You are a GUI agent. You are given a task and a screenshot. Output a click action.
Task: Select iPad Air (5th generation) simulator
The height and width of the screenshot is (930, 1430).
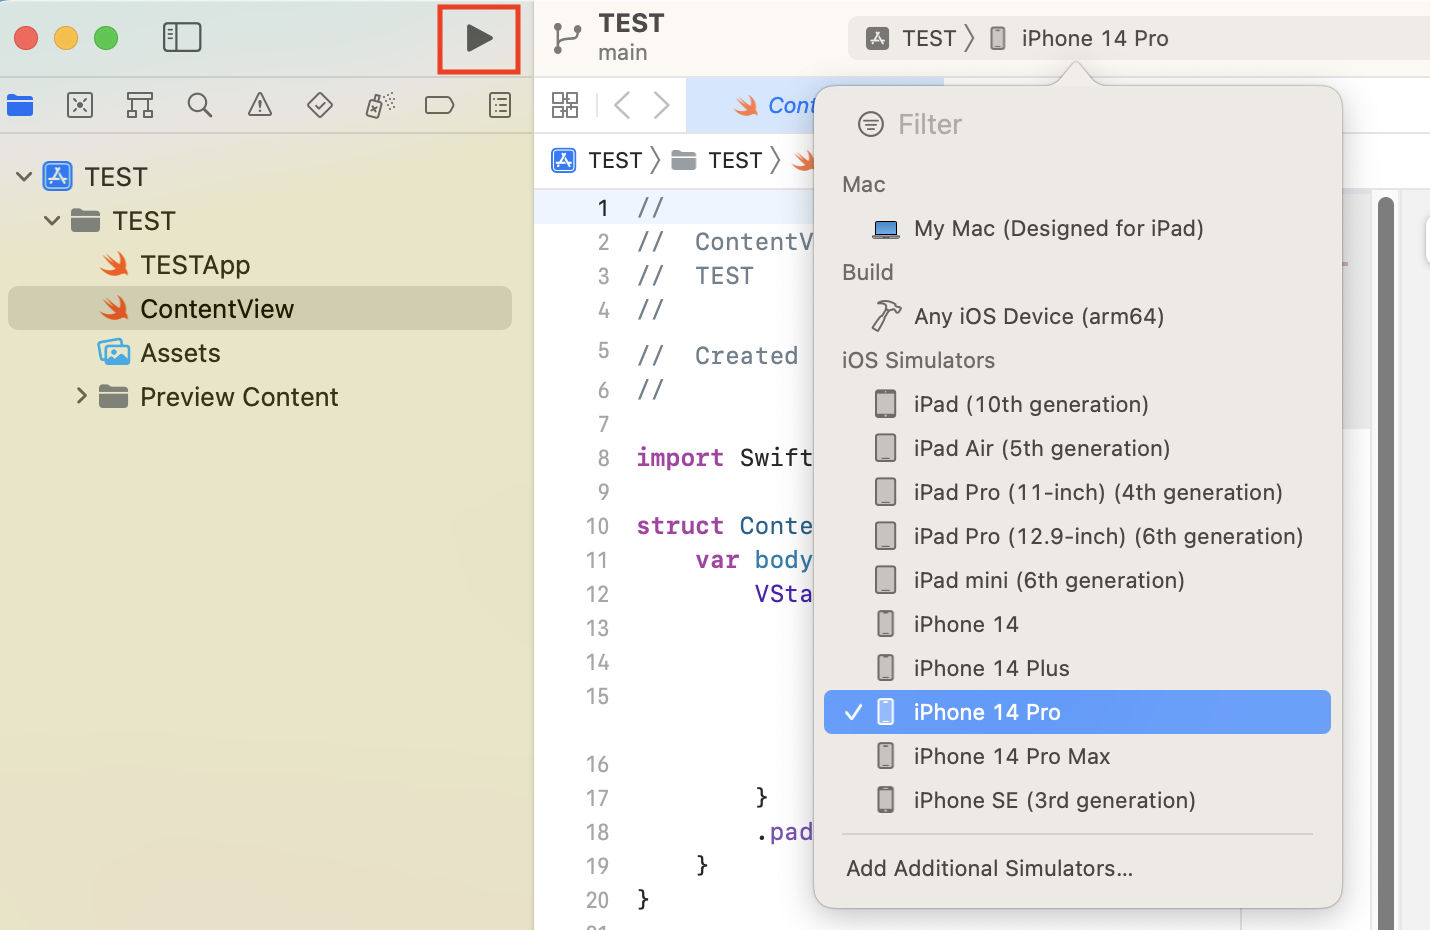[x=1077, y=449]
